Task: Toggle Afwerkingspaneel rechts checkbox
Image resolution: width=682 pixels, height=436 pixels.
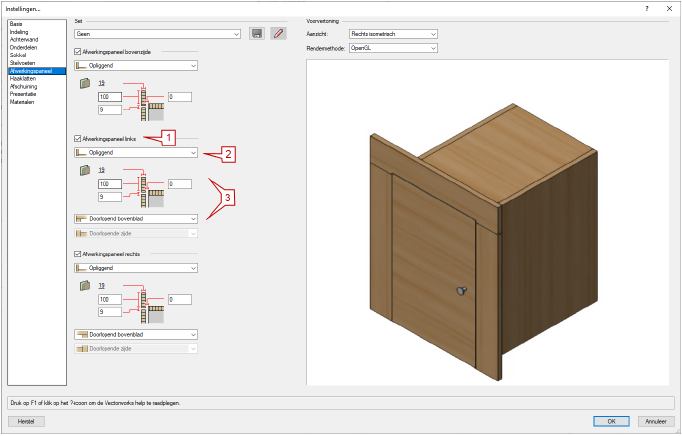Action: click(78, 254)
